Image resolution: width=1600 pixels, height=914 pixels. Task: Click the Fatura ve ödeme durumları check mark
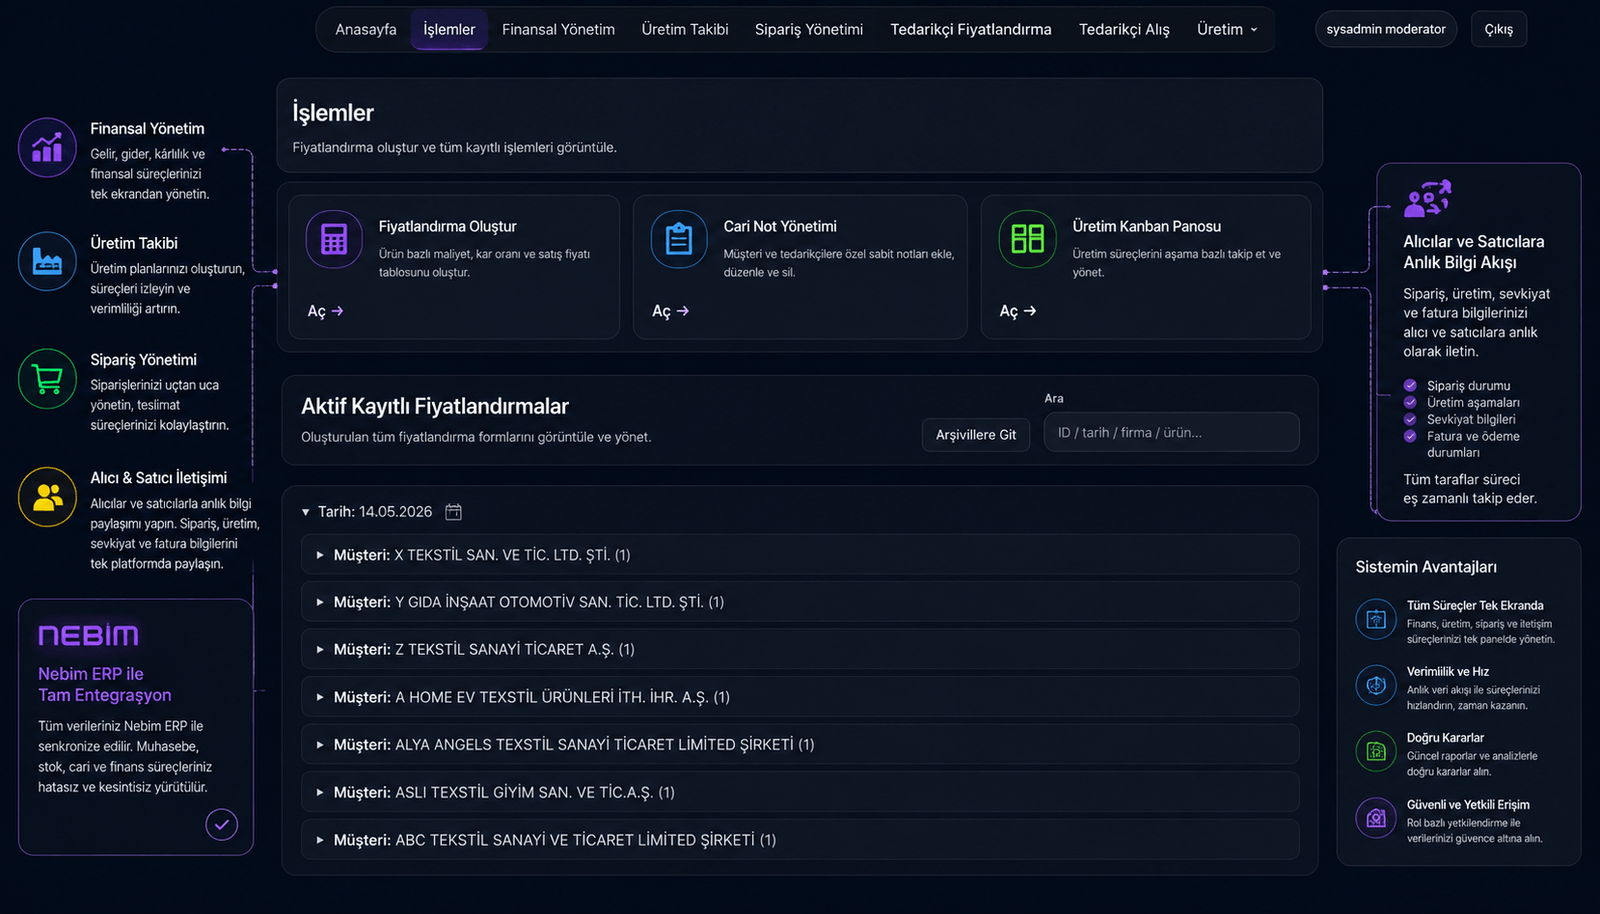[x=1410, y=436]
